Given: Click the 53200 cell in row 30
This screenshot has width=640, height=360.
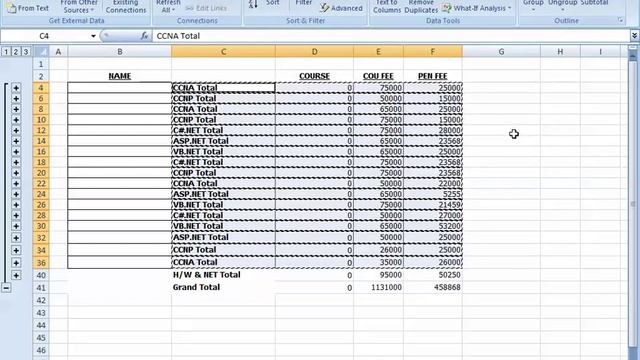Looking at the screenshot, I should [x=433, y=226].
